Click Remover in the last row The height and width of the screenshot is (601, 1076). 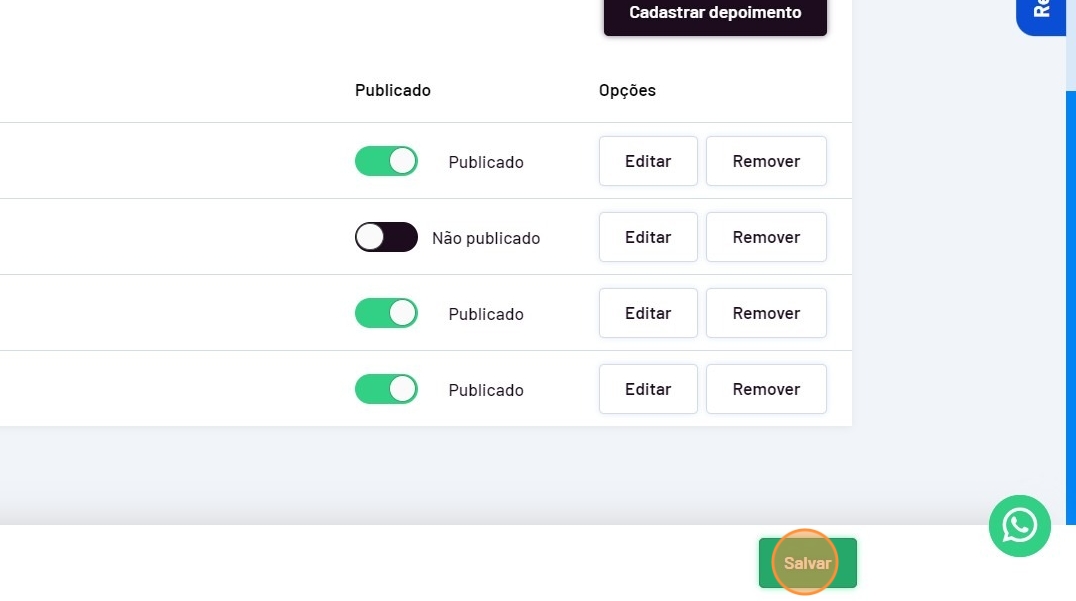coord(766,389)
